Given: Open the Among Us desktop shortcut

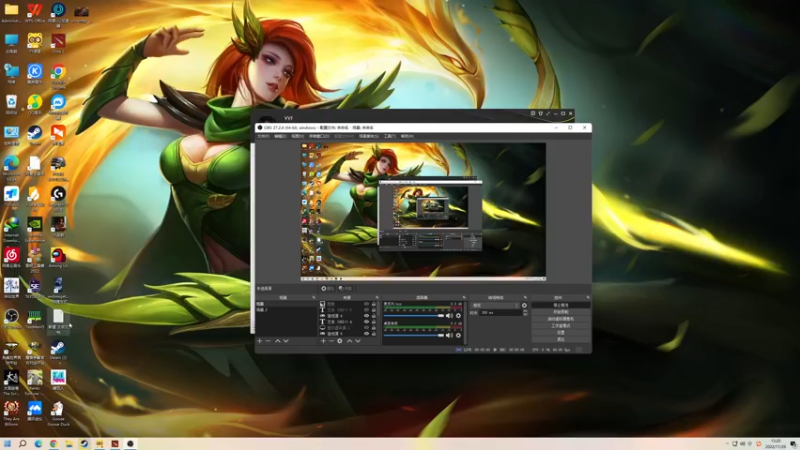Looking at the screenshot, I should (58, 258).
